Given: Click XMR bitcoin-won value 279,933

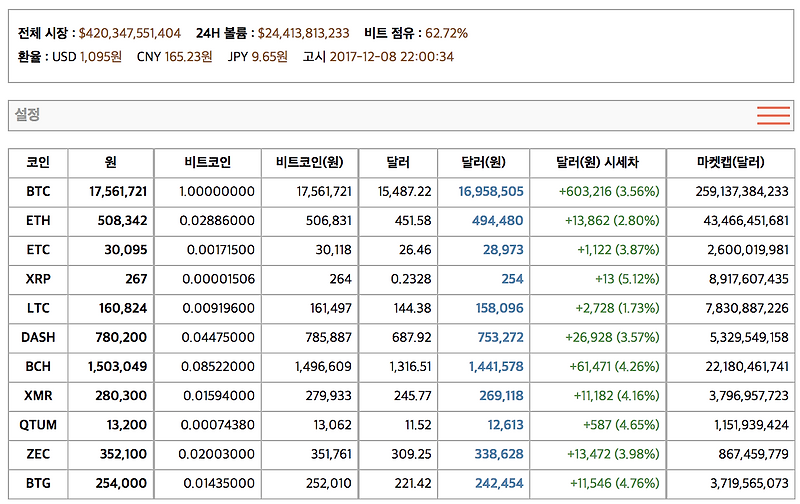Looking at the screenshot, I should click(x=329, y=395).
